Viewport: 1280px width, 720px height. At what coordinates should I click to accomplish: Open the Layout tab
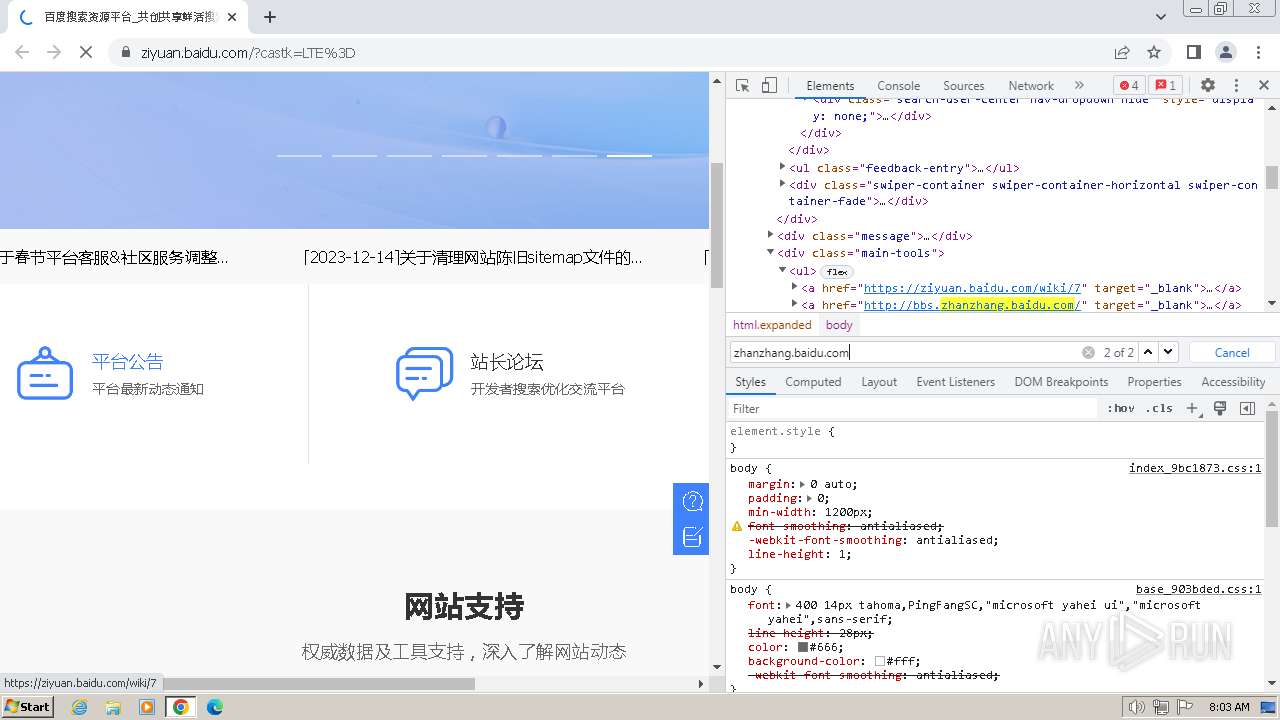(879, 382)
